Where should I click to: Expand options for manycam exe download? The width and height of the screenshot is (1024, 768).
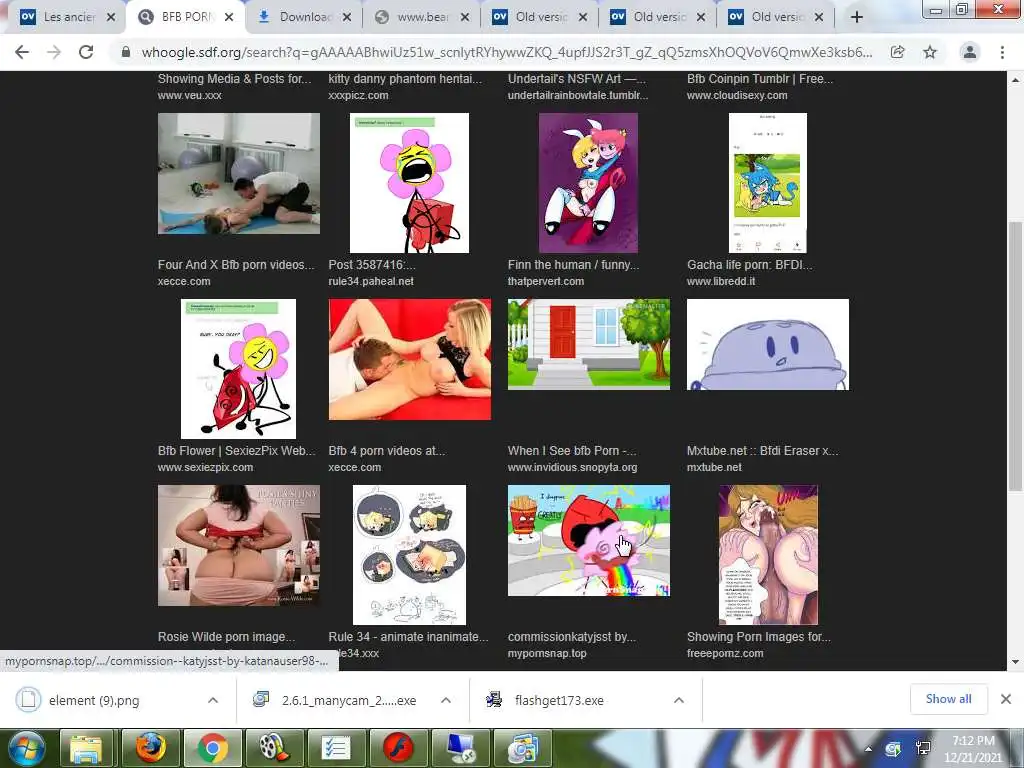(446, 700)
